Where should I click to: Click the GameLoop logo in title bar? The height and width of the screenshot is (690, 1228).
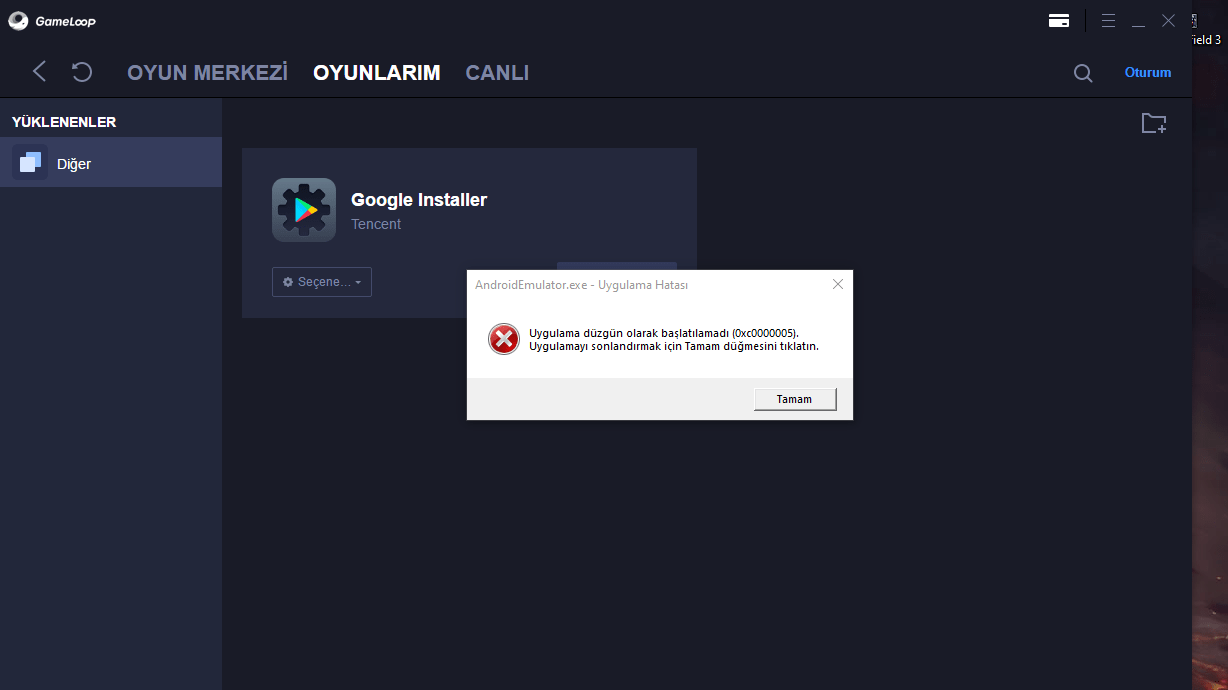pos(52,20)
